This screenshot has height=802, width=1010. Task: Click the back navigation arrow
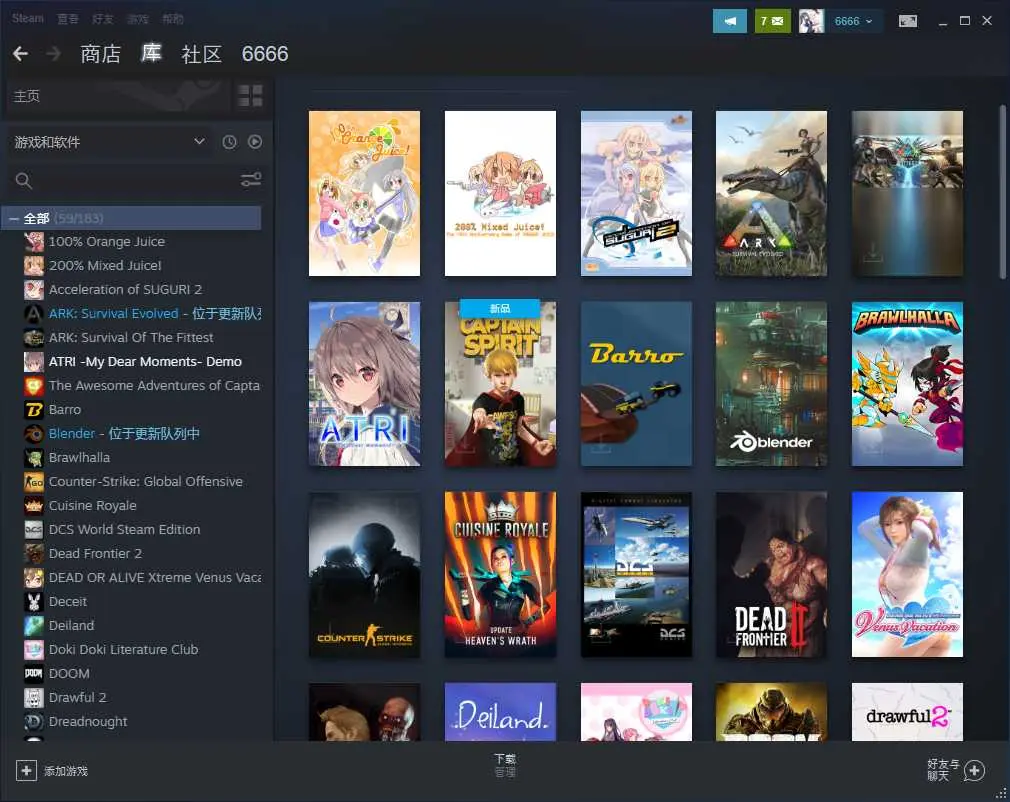(21, 53)
